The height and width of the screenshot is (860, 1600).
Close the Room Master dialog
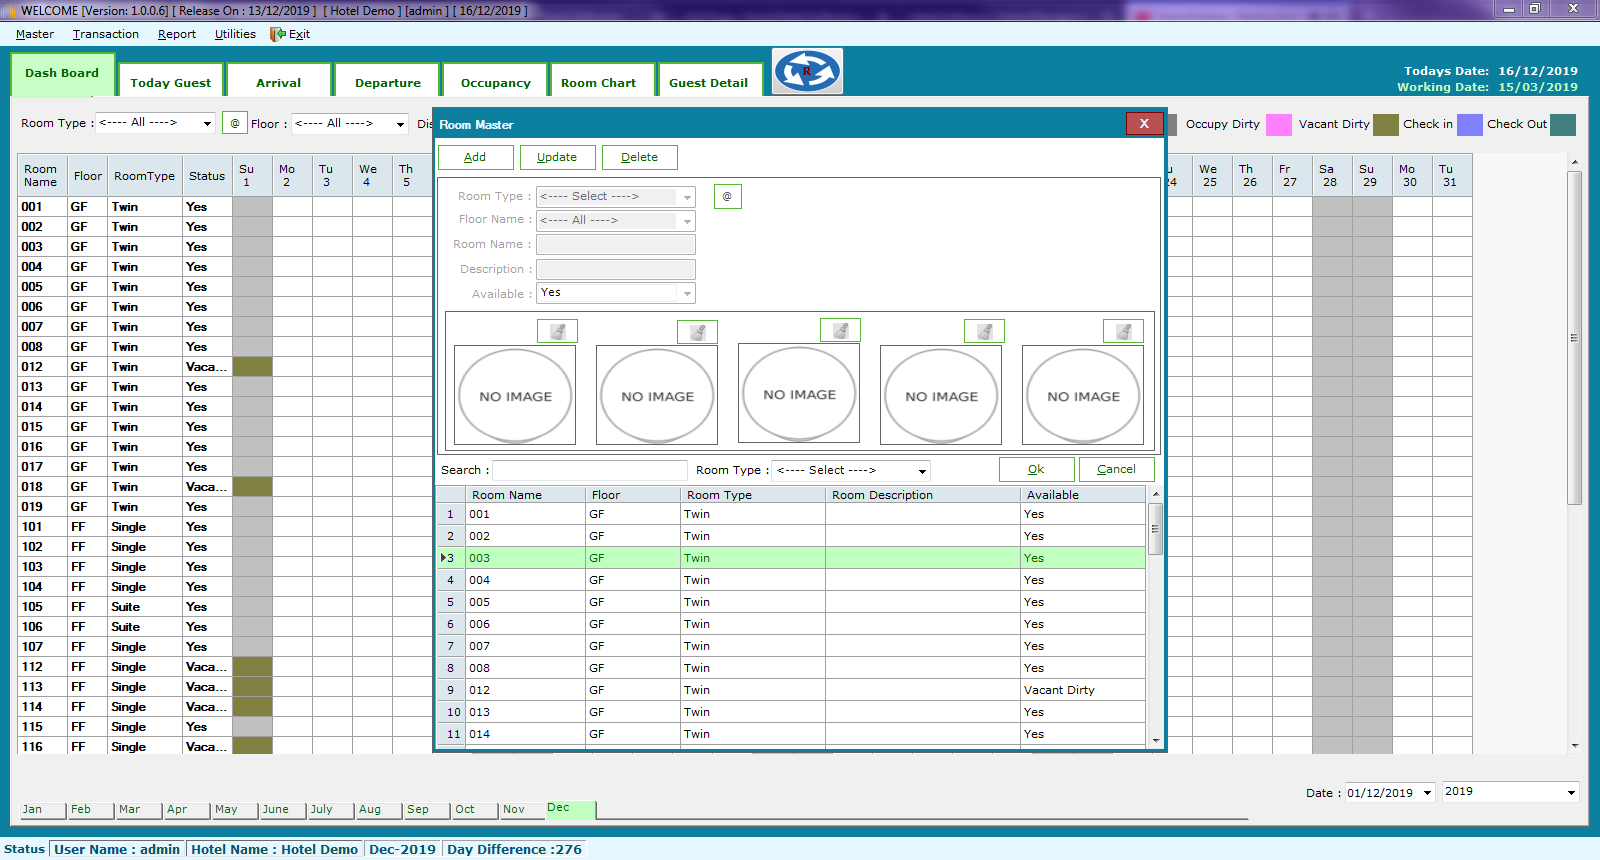pos(1144,123)
